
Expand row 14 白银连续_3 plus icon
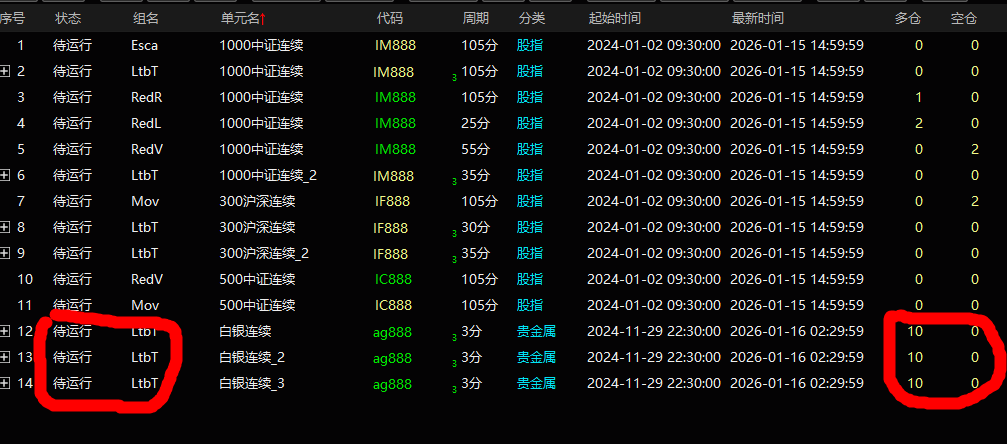click(x=5, y=383)
